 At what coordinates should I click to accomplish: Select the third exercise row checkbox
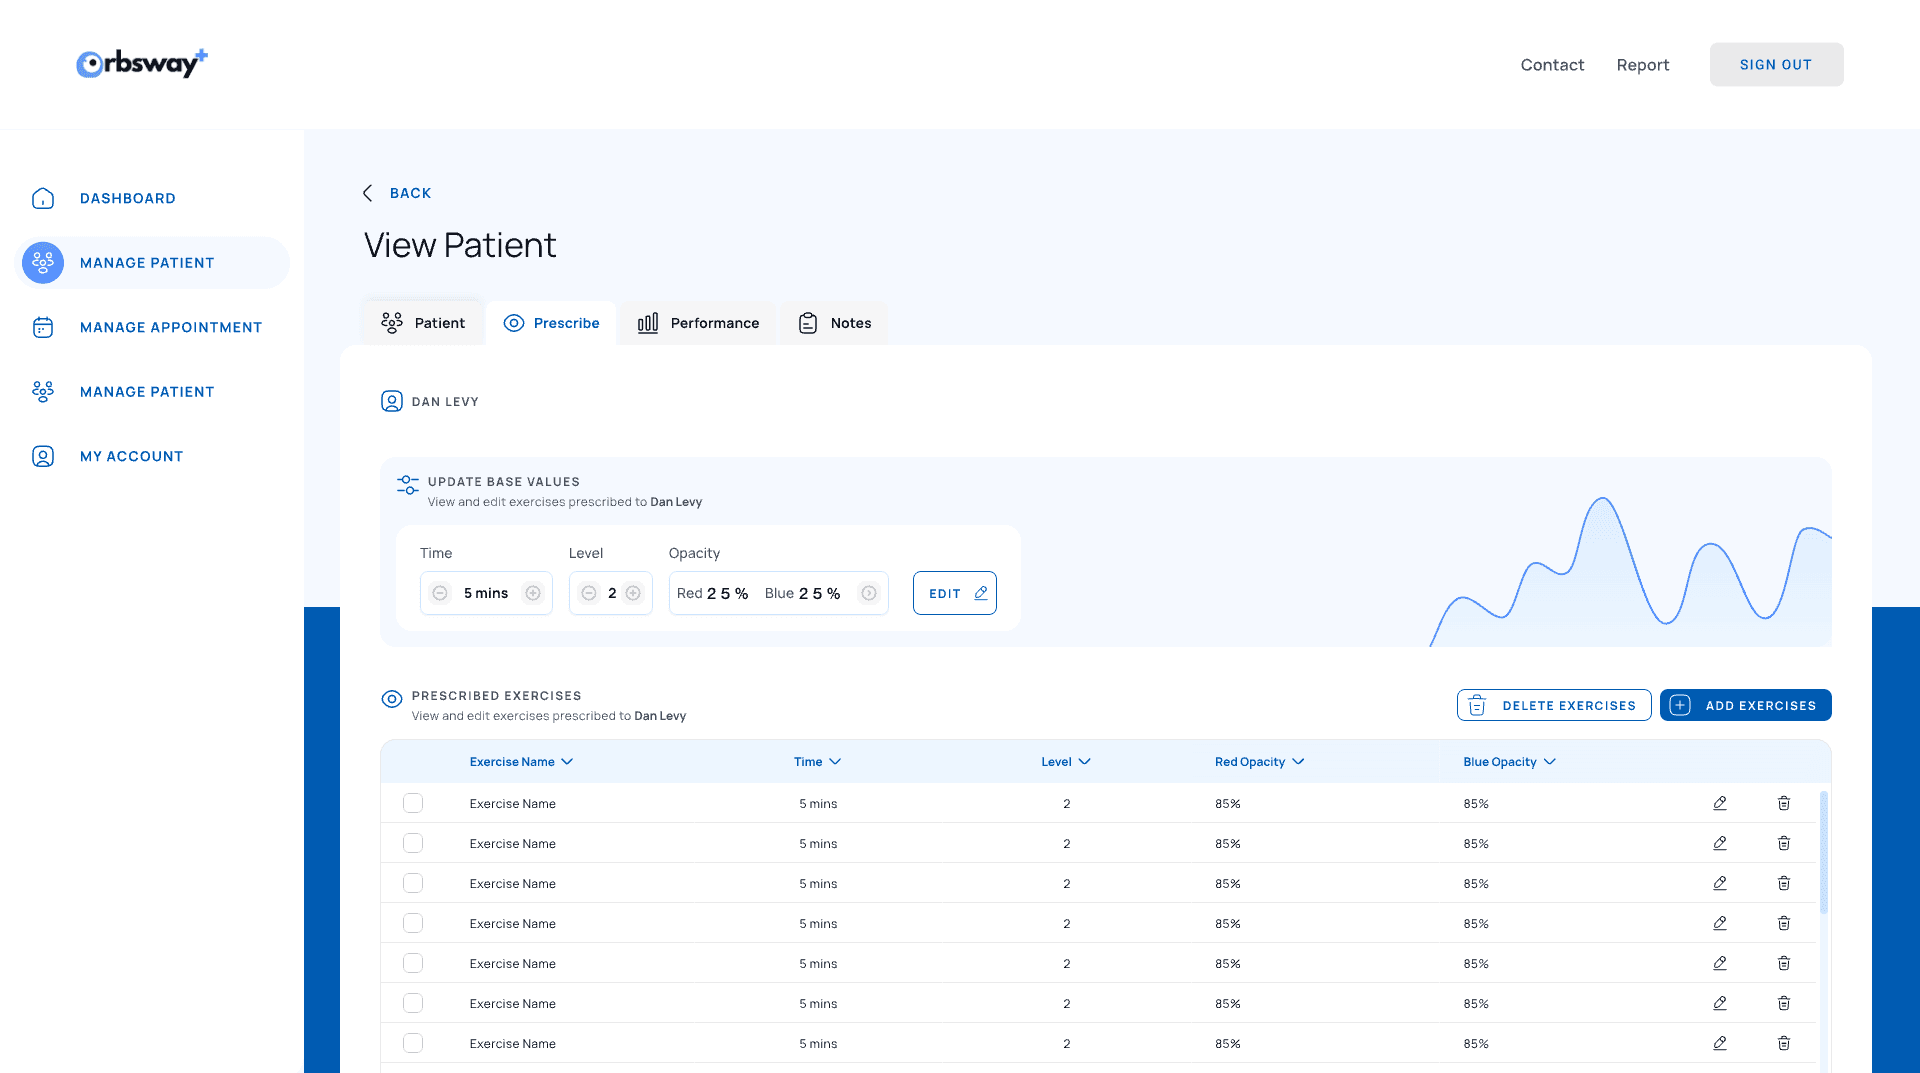coord(413,883)
